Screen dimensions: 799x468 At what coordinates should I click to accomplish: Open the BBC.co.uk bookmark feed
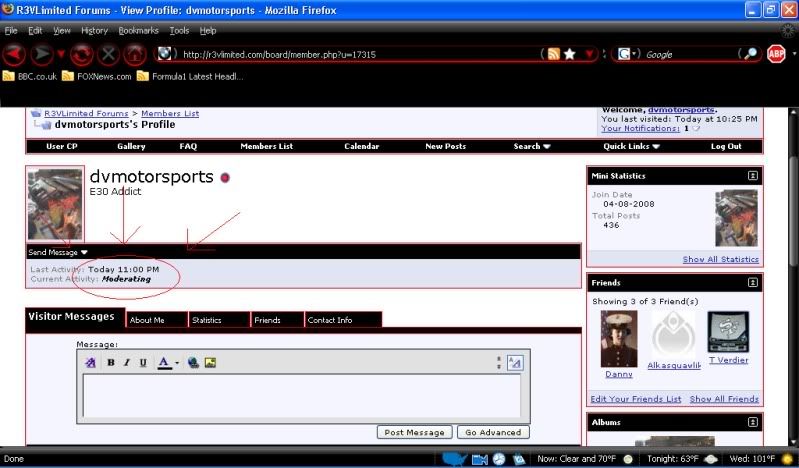pos(30,76)
